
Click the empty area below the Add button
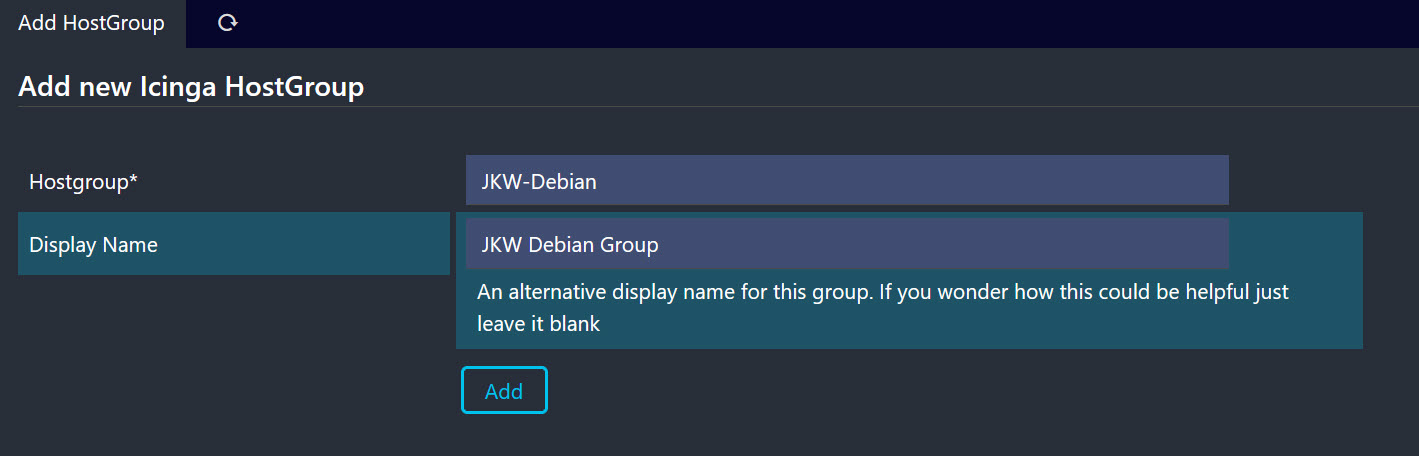click(x=504, y=436)
